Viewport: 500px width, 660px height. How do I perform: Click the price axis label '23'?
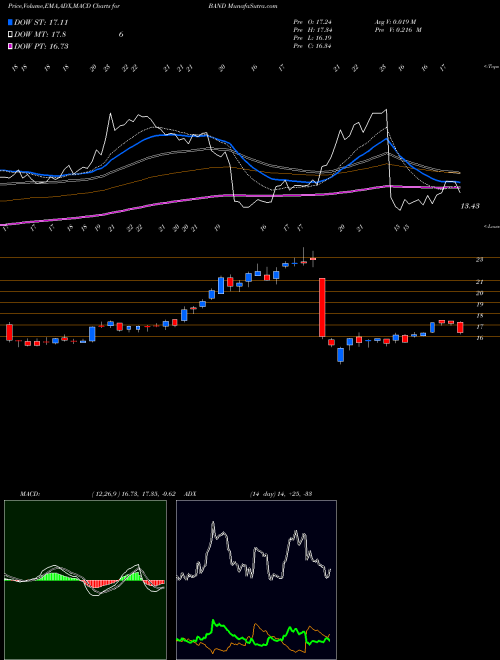[479, 260]
